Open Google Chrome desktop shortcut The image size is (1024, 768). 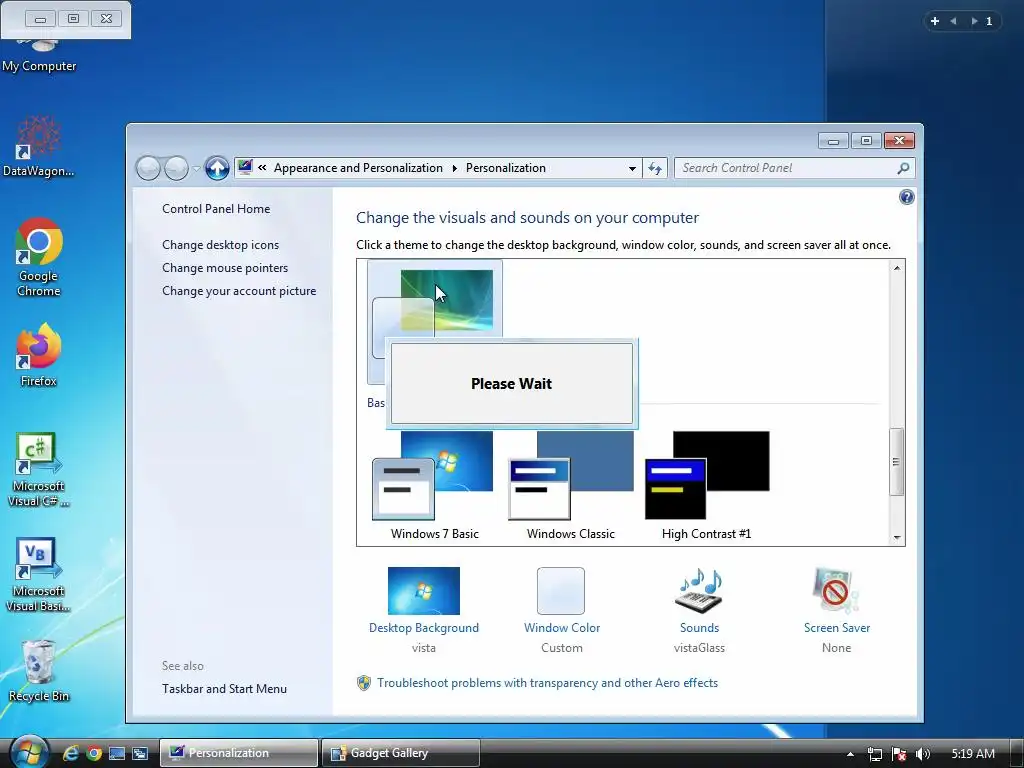click(x=39, y=257)
